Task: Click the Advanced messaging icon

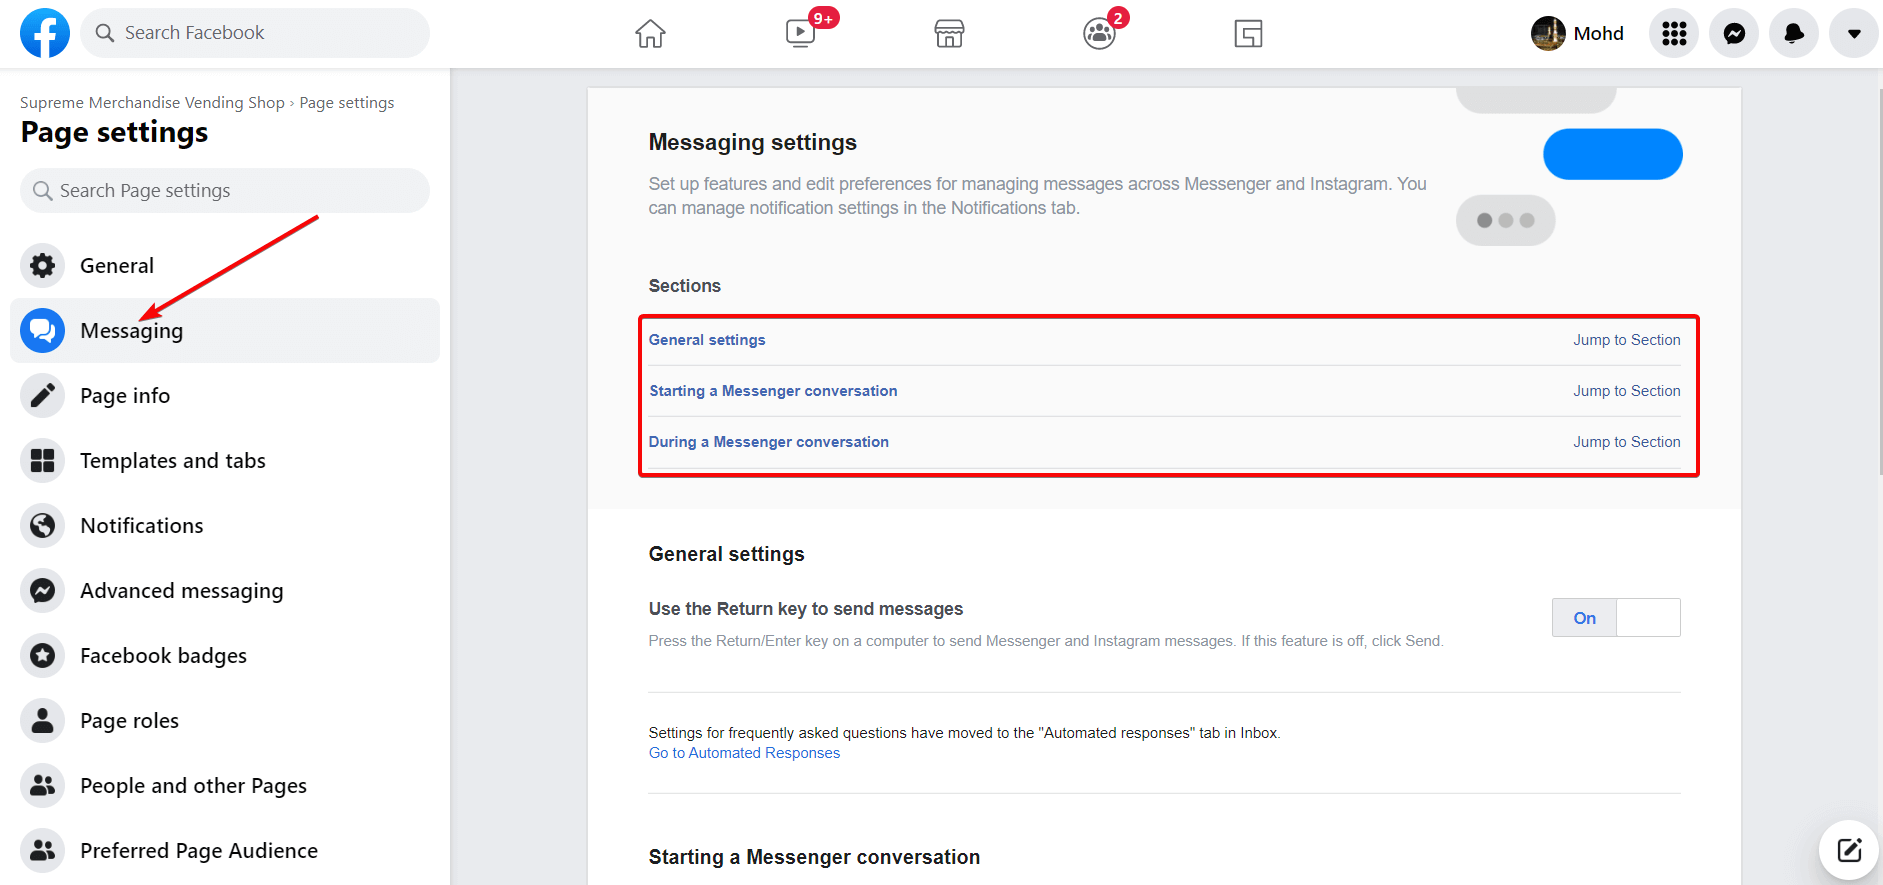Action: tap(42, 590)
